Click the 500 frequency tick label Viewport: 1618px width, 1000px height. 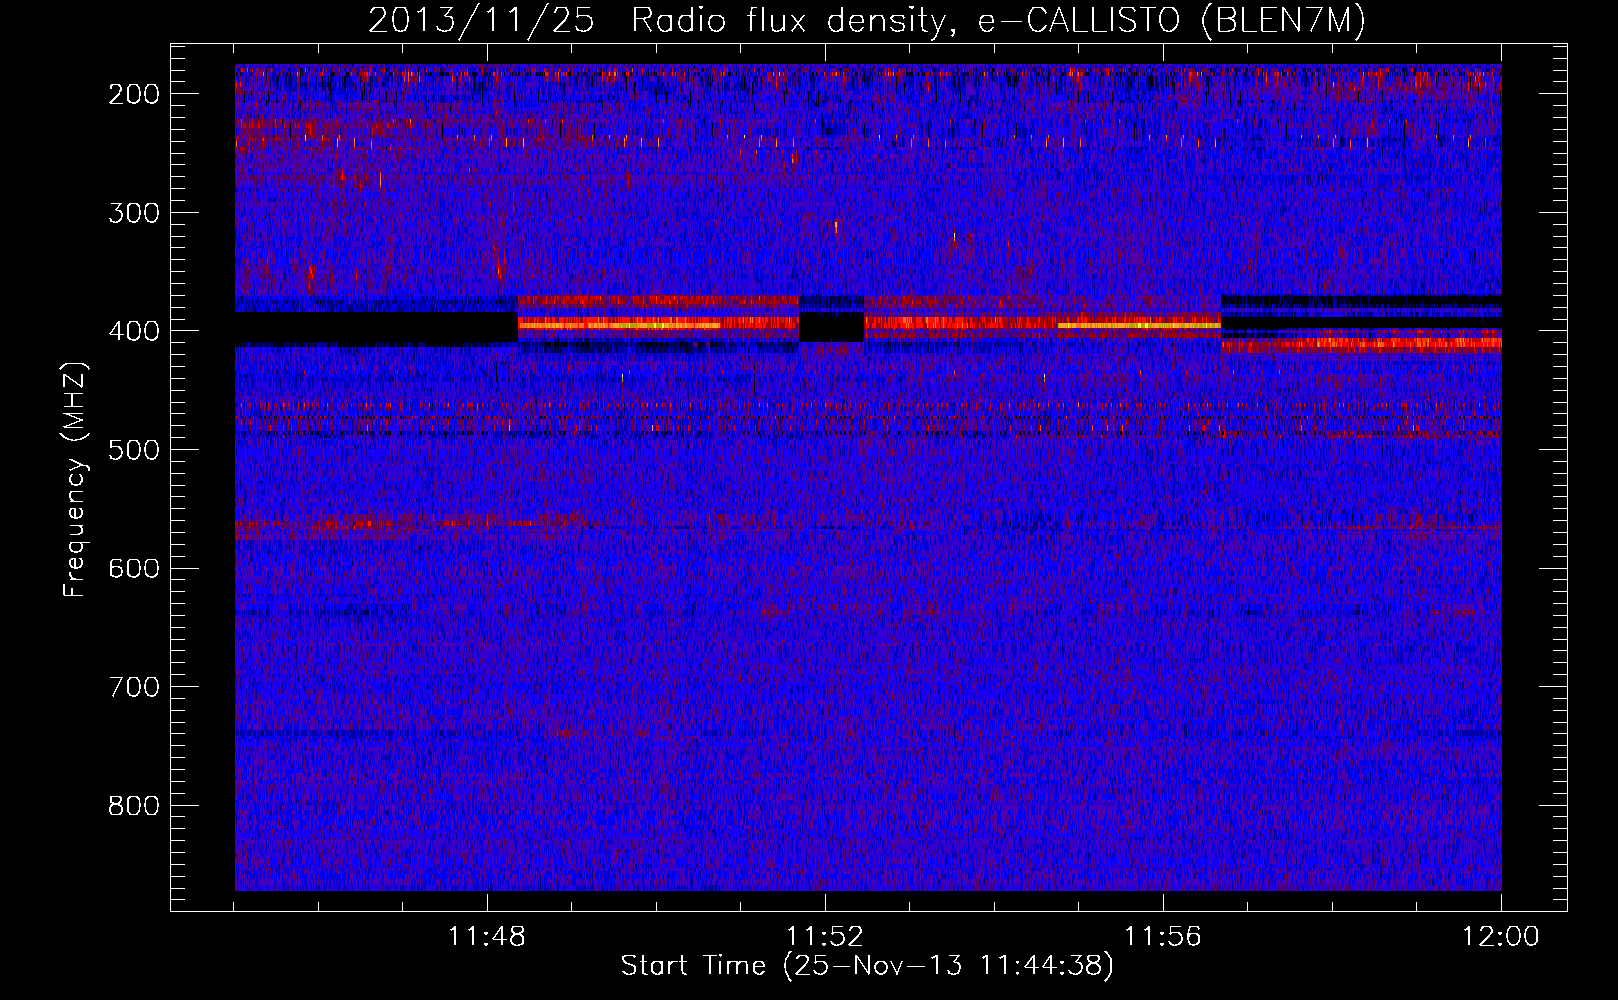[x=133, y=450]
